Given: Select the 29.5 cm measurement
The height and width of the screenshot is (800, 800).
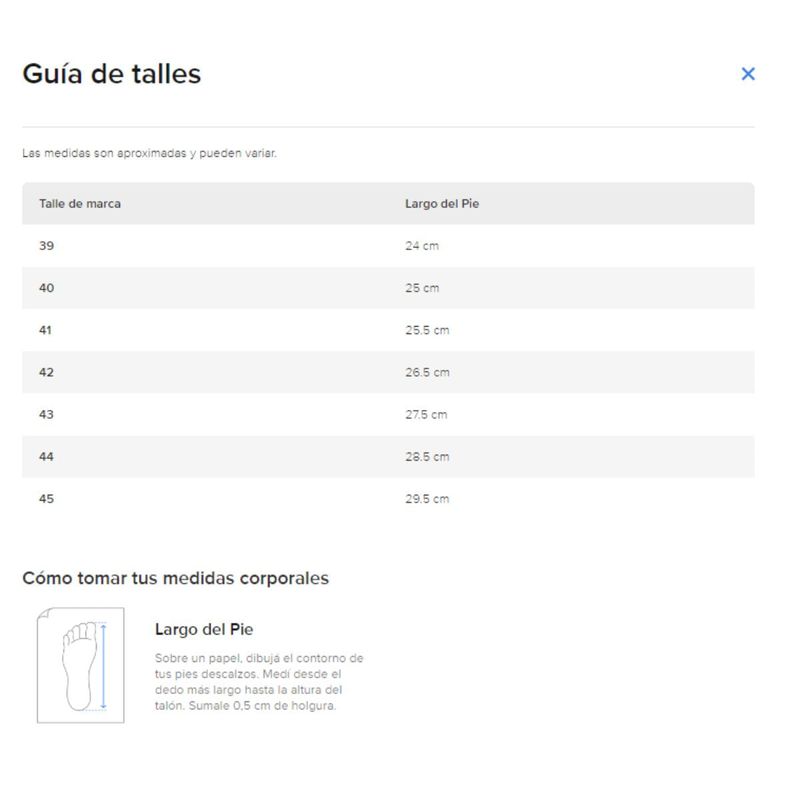Looking at the screenshot, I should point(428,499).
